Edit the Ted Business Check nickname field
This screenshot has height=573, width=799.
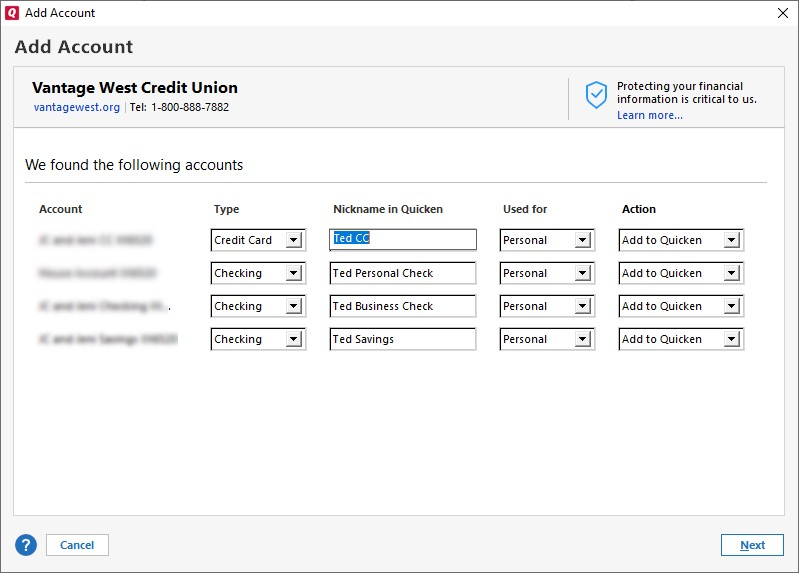click(x=403, y=306)
